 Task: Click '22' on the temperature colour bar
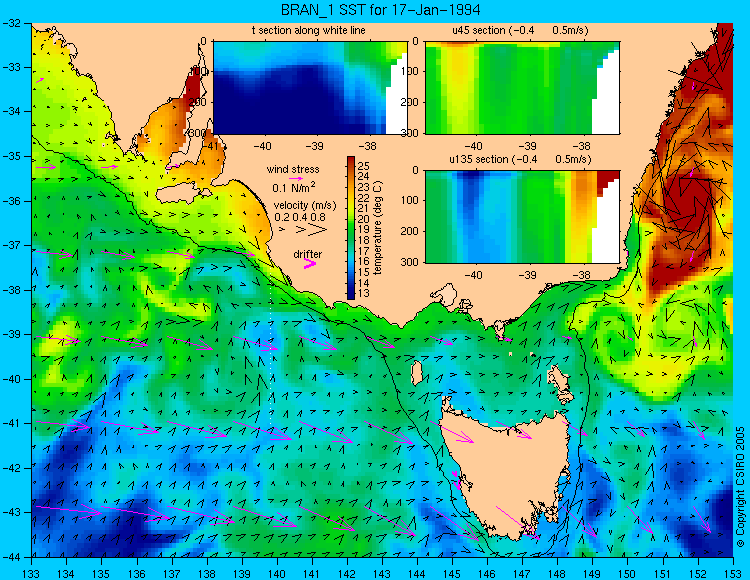(364, 198)
